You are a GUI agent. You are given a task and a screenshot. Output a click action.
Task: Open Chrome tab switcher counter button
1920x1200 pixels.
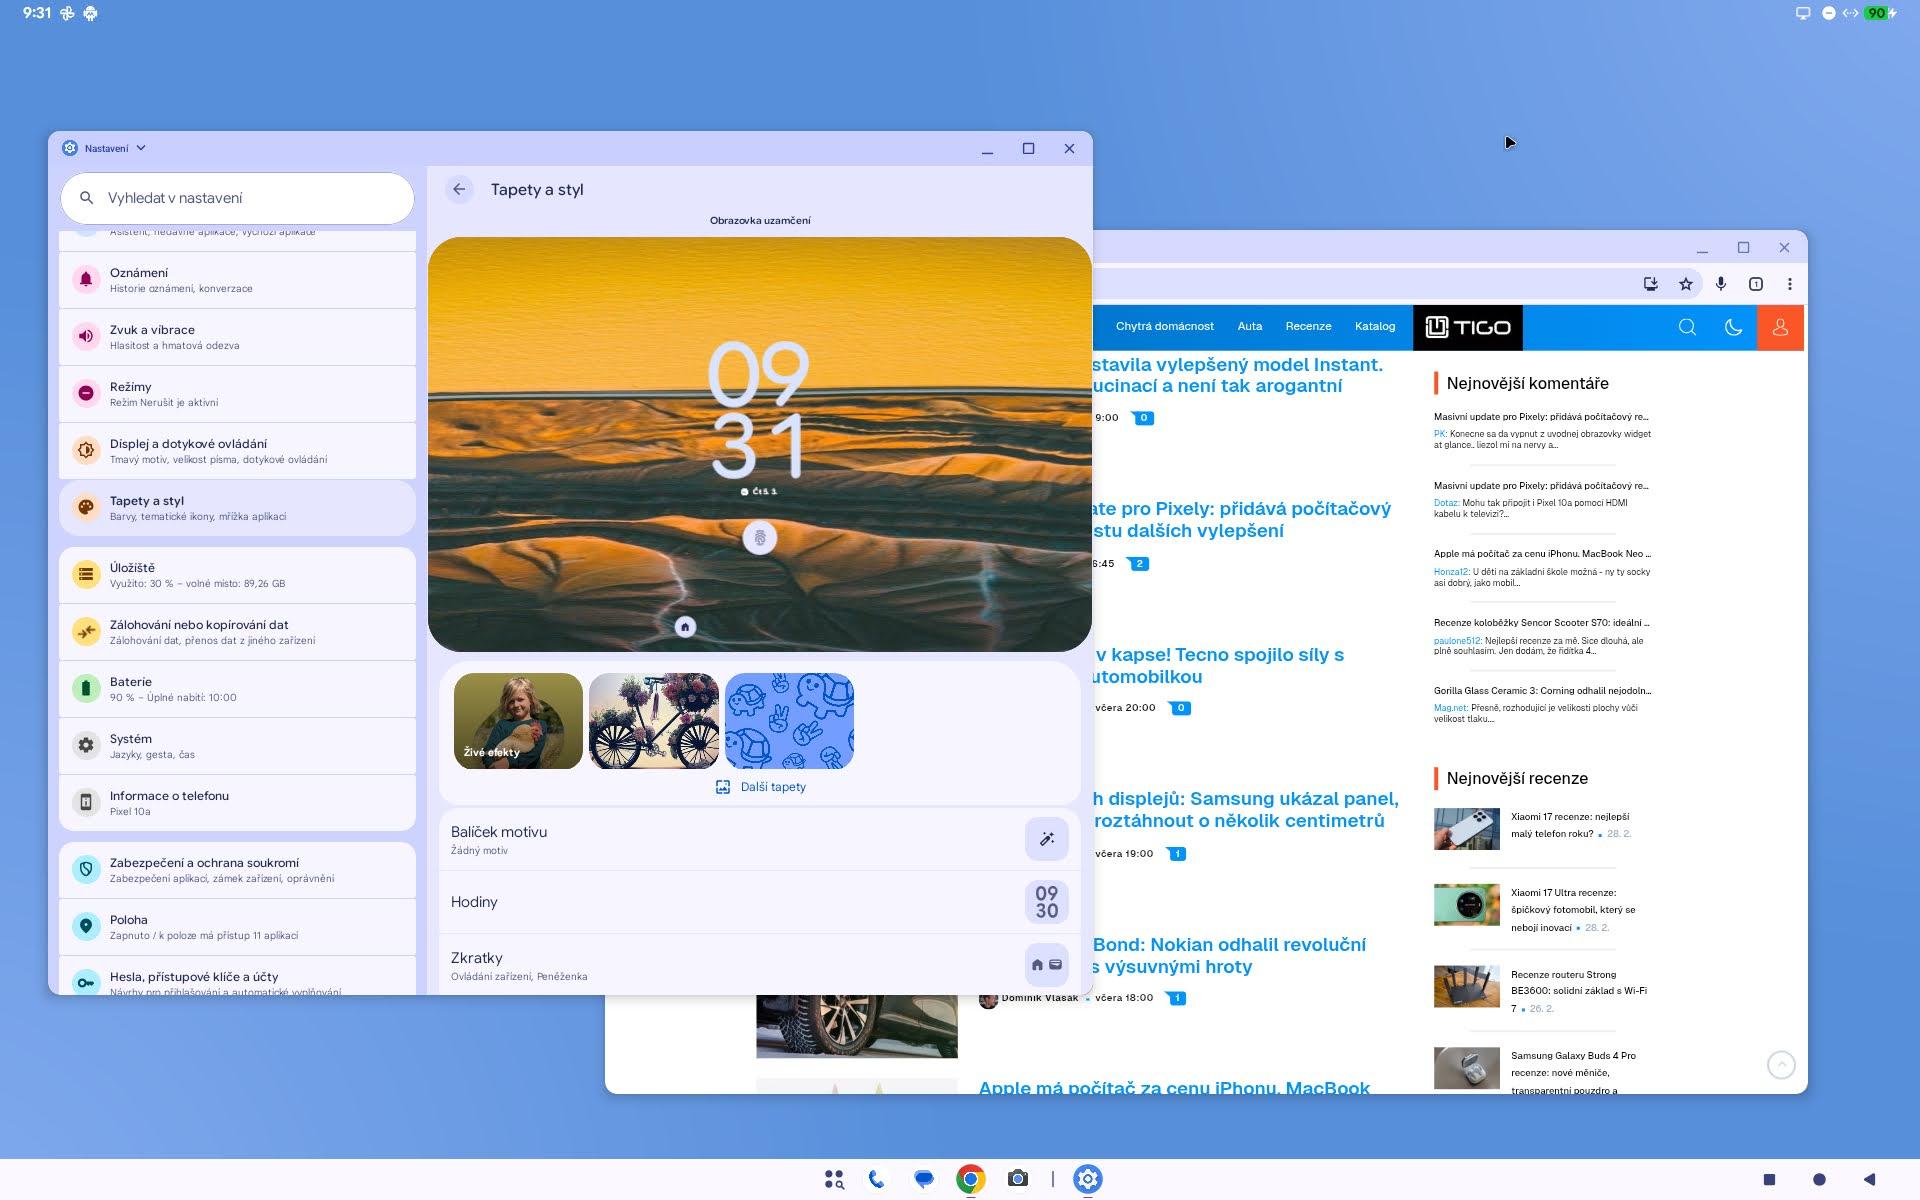tap(1755, 284)
